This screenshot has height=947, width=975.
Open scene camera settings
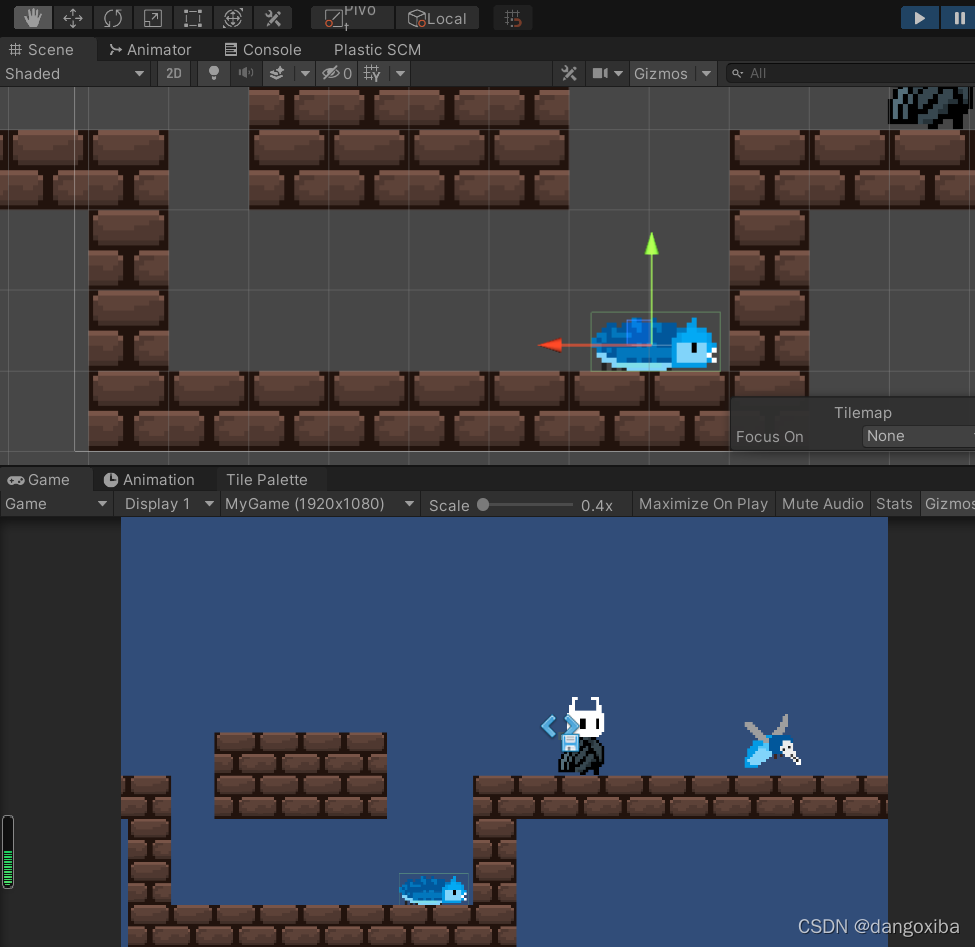600,73
